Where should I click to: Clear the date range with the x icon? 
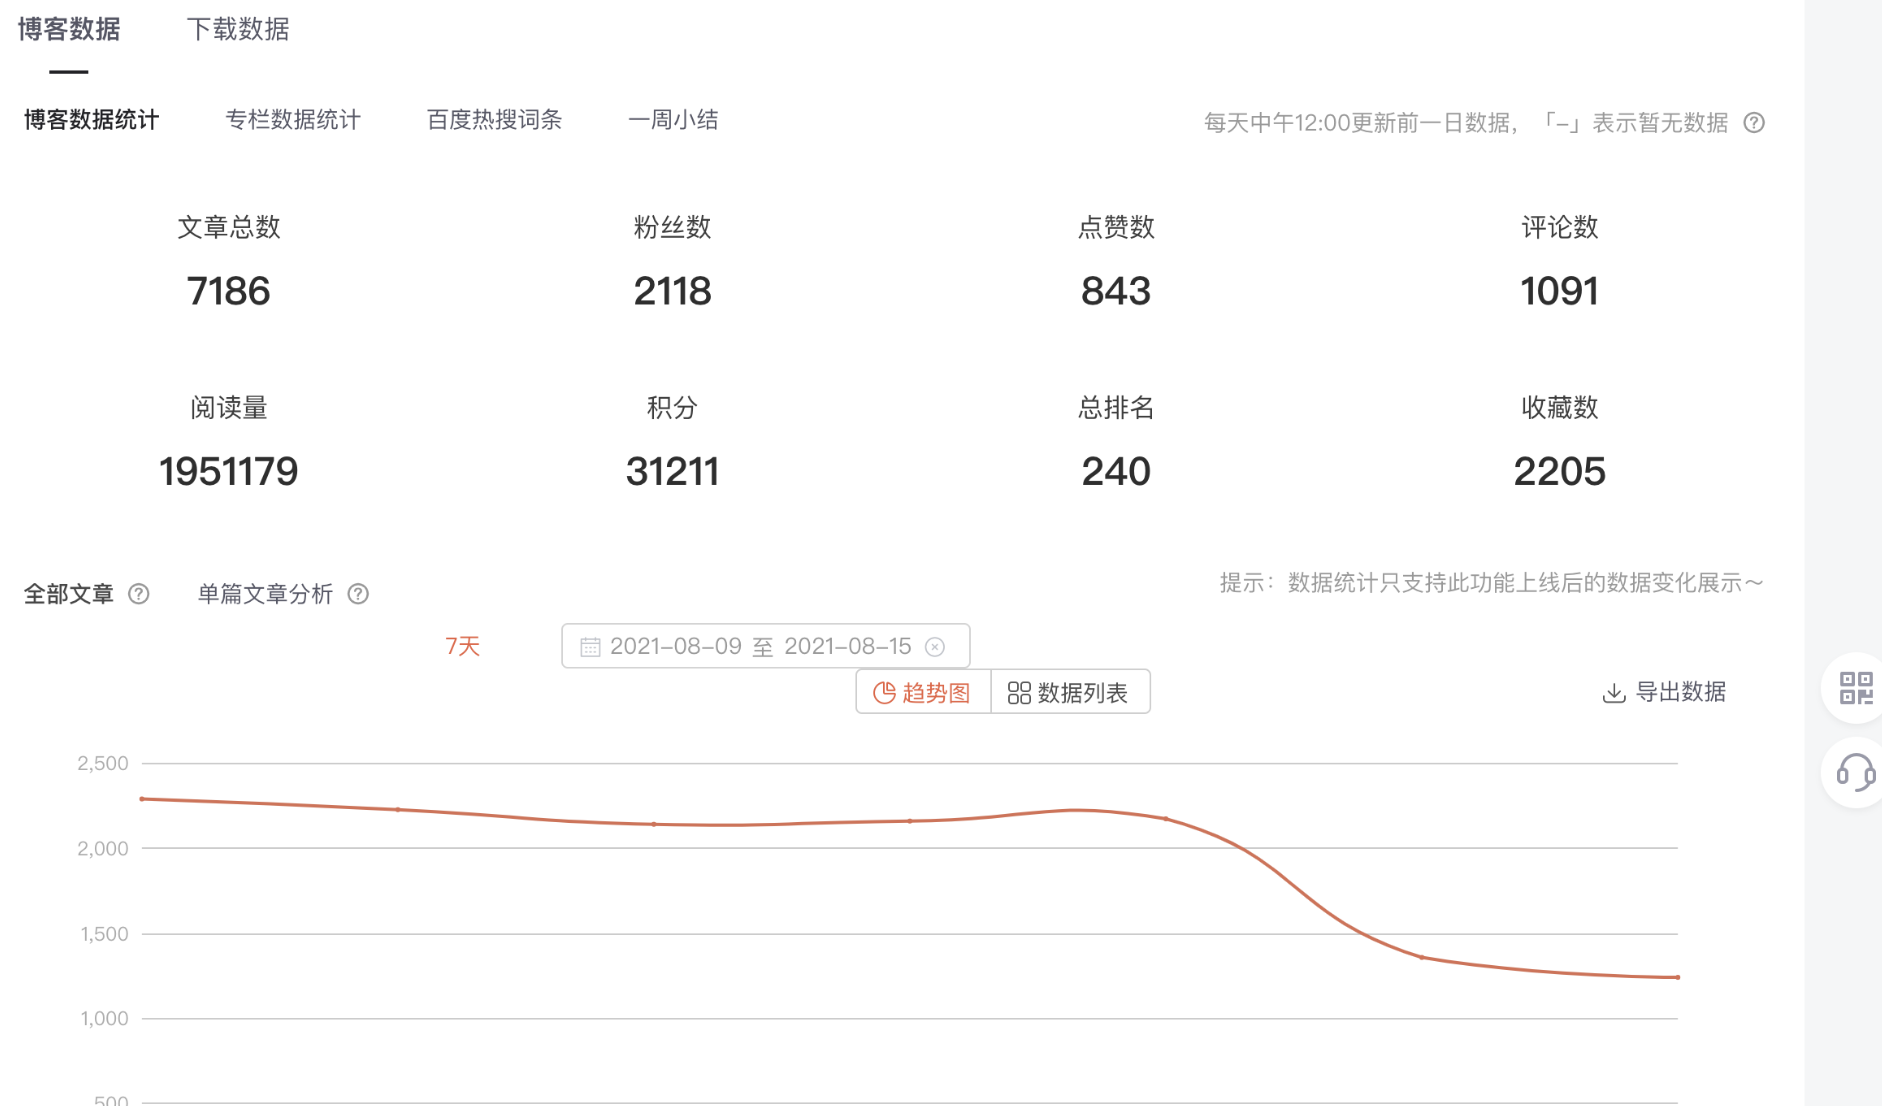click(x=936, y=646)
